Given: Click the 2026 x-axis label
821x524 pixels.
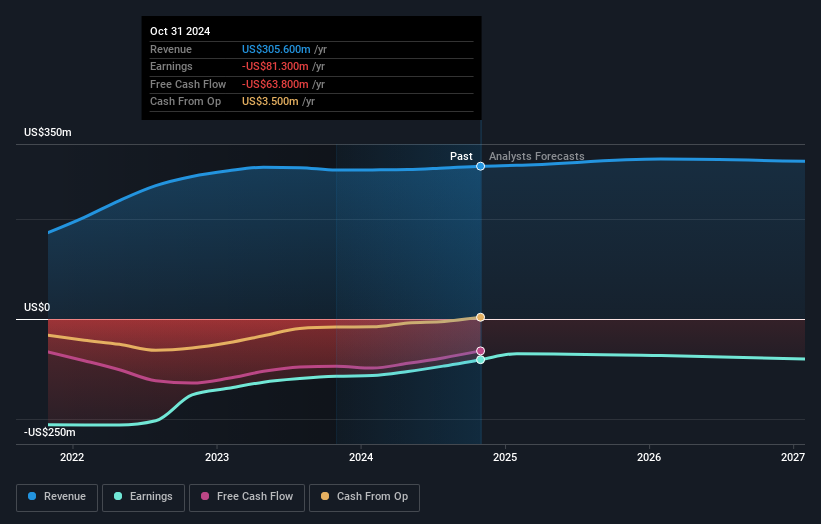Looking at the screenshot, I should (649, 457).
